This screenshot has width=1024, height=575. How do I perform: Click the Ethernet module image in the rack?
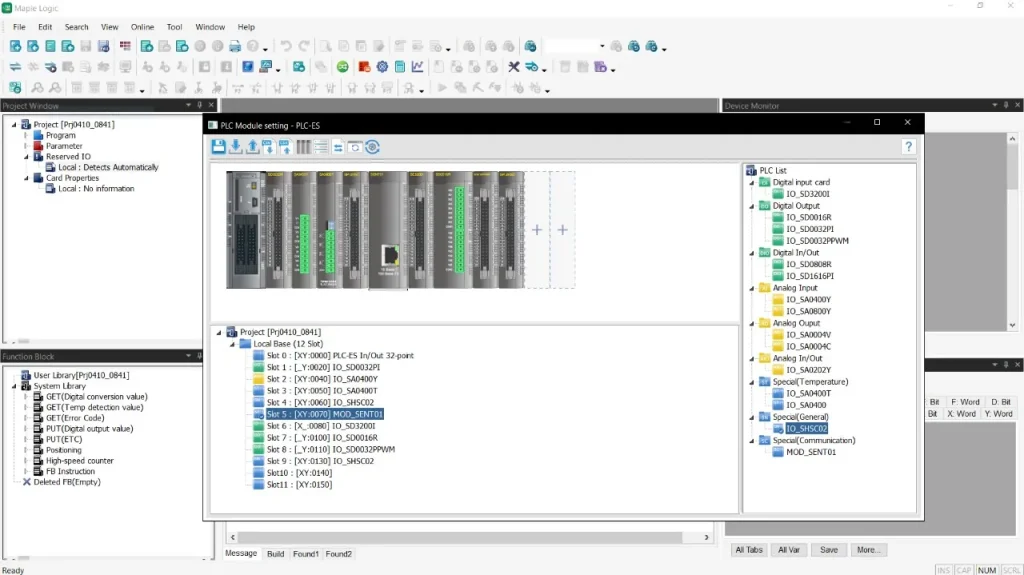(389, 230)
